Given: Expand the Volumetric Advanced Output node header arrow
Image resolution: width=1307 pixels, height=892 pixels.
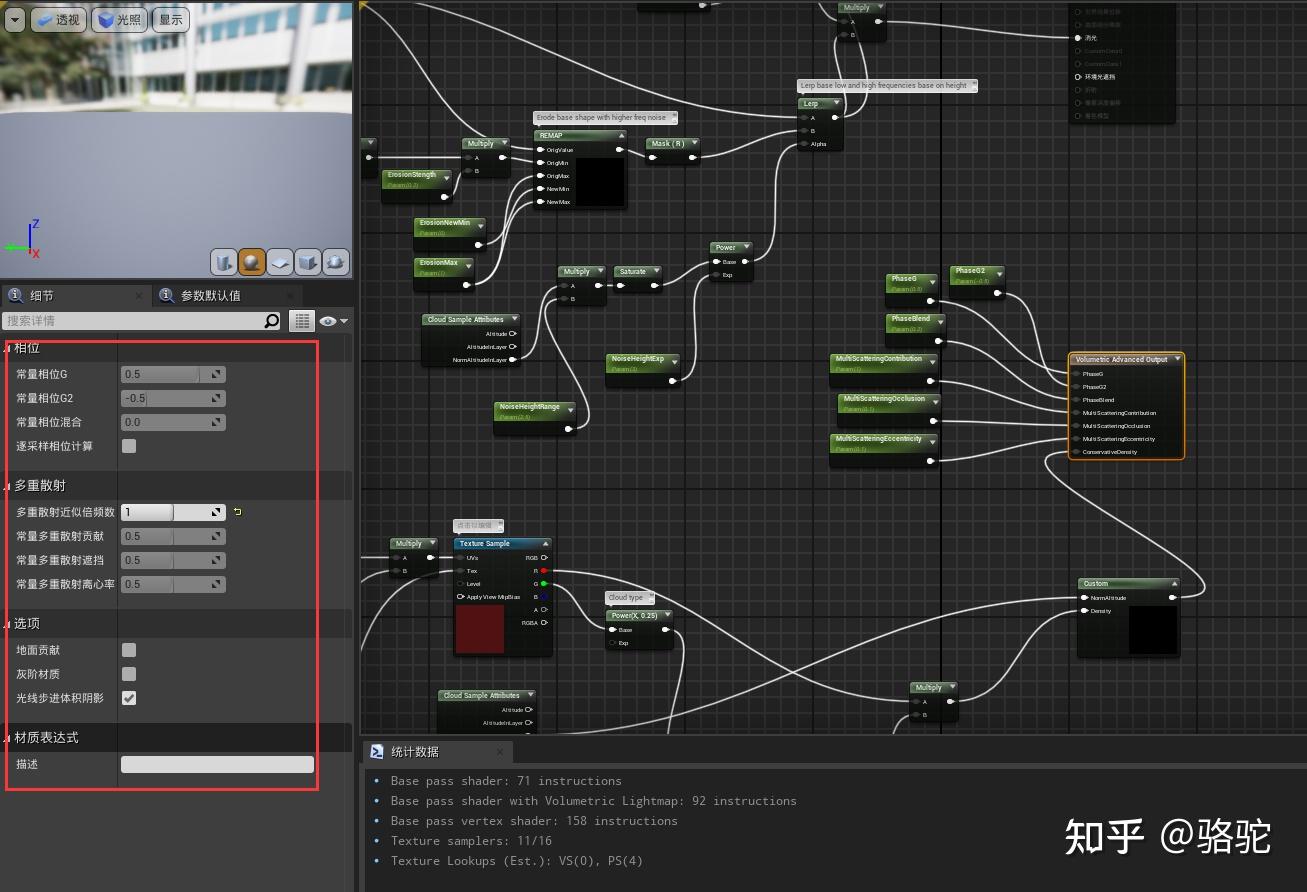Looking at the screenshot, I should 1177,360.
